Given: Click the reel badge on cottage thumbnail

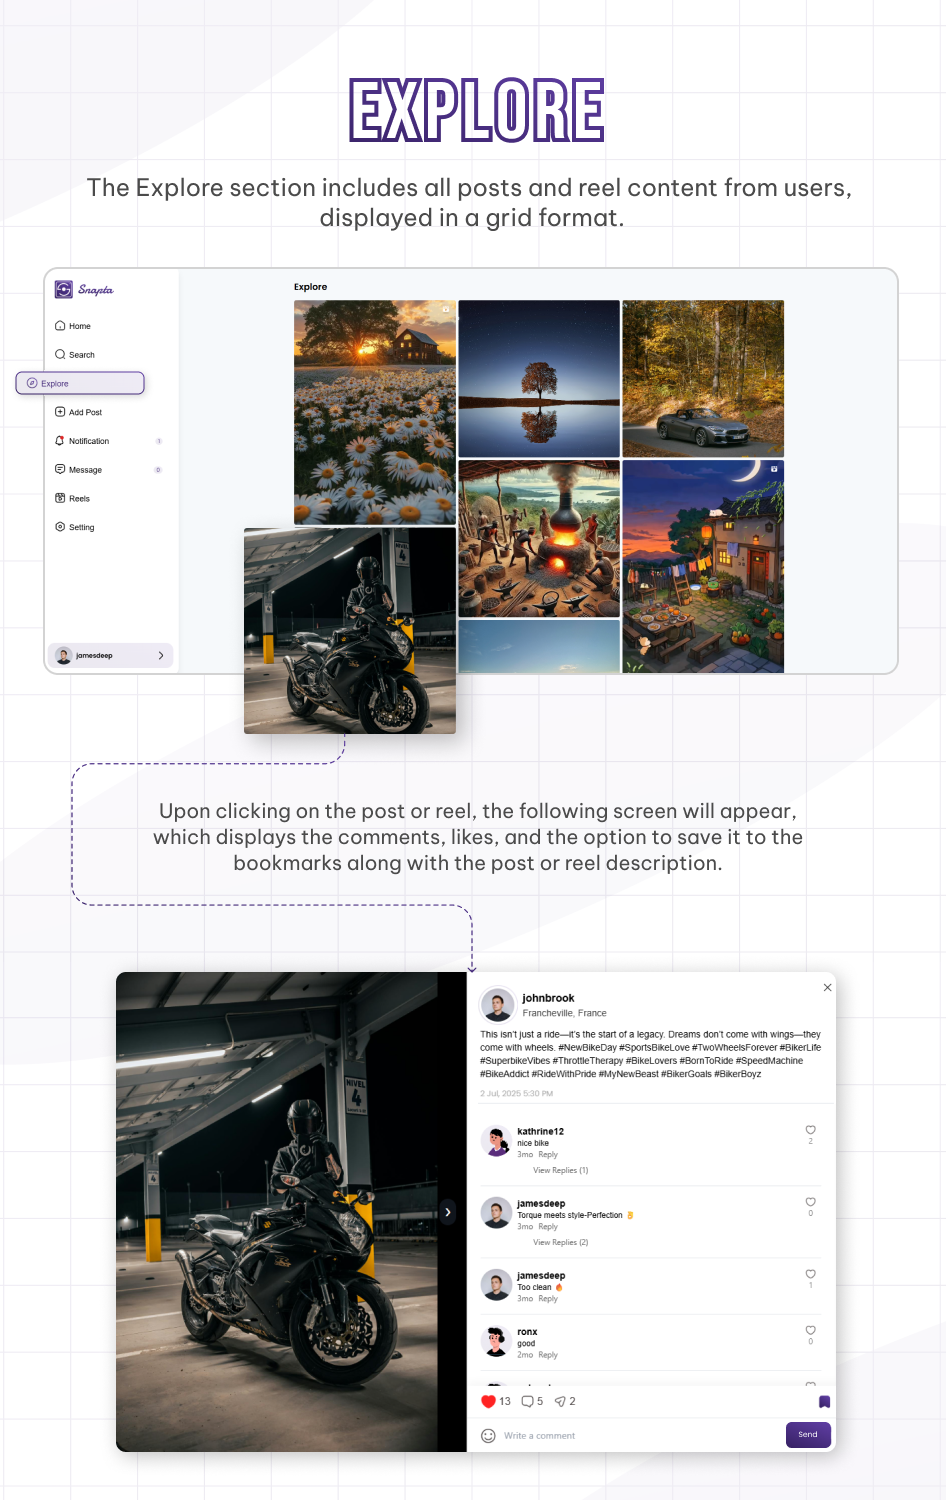Looking at the screenshot, I should point(774,469).
